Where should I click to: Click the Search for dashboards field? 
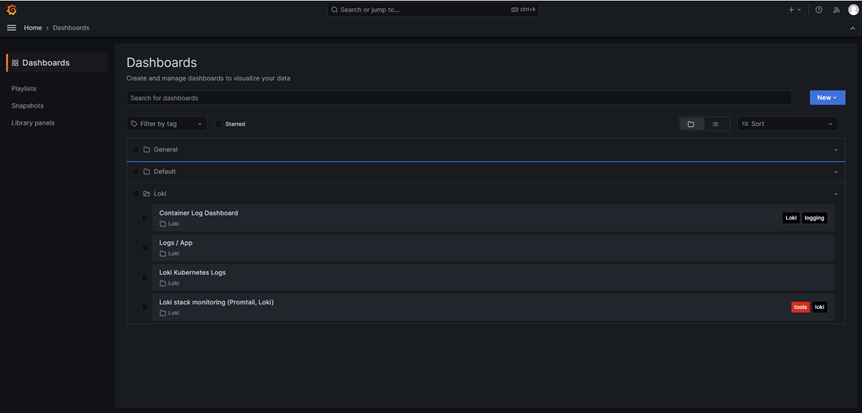(459, 97)
